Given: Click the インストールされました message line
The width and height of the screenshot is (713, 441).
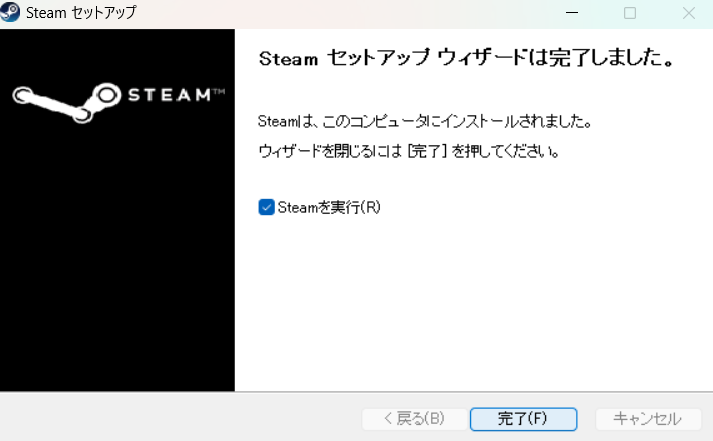Looking at the screenshot, I should click(425, 121).
